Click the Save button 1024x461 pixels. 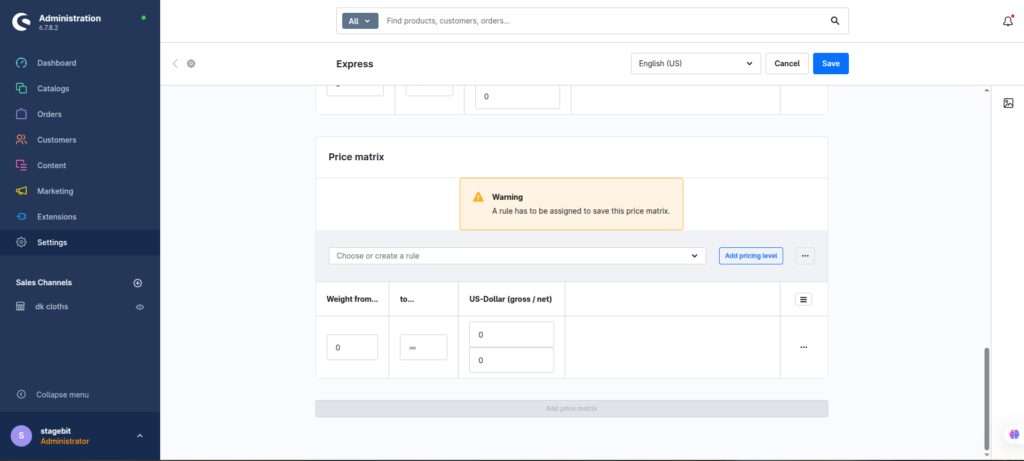click(x=831, y=63)
